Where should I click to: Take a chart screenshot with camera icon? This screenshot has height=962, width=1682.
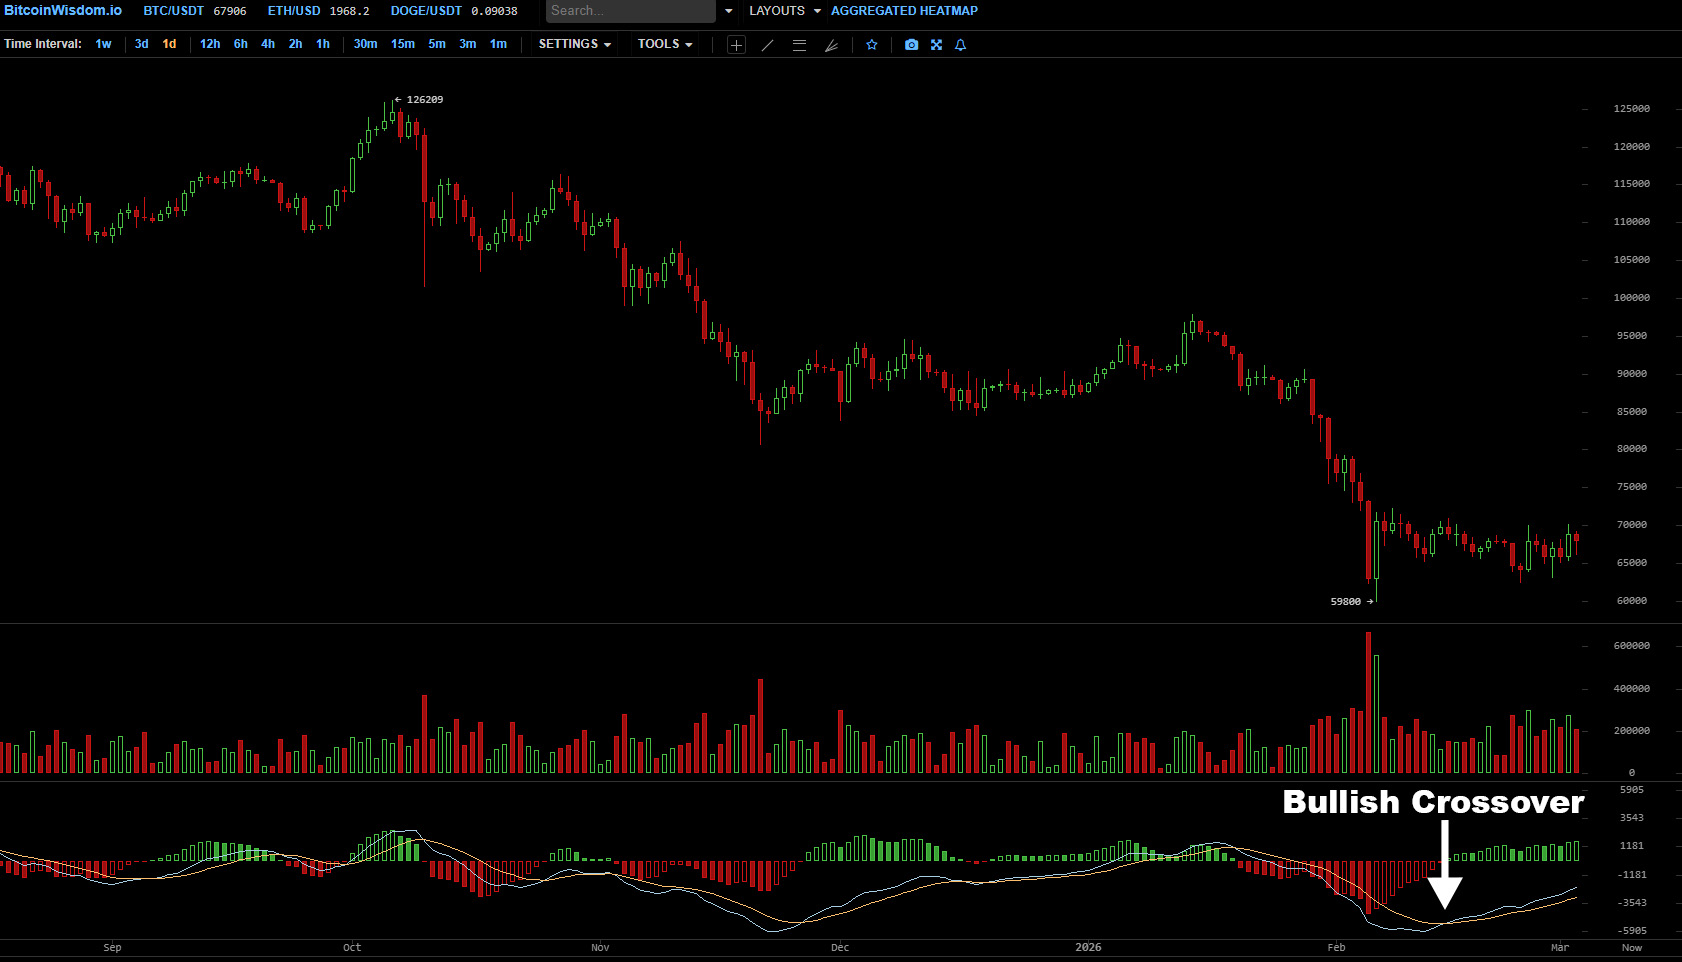point(911,45)
